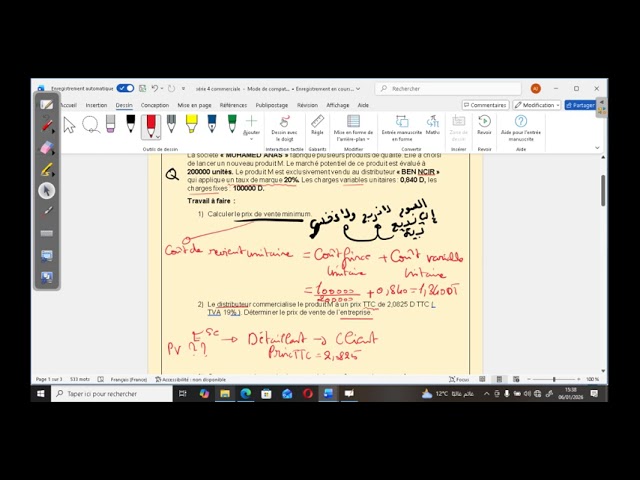The height and width of the screenshot is (480, 640).
Task: Open Windows Start menu
Action: pos(41,393)
